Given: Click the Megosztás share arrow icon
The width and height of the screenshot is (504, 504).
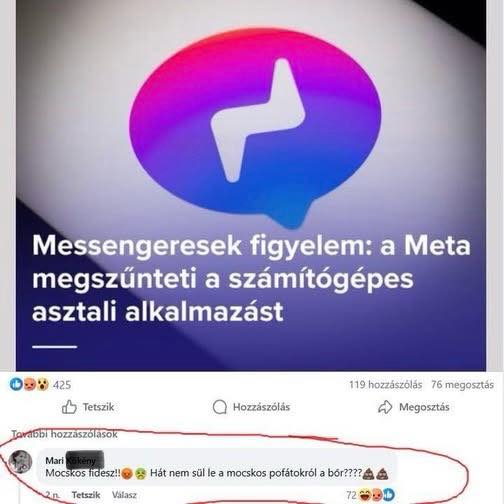Looking at the screenshot, I should [x=385, y=407].
